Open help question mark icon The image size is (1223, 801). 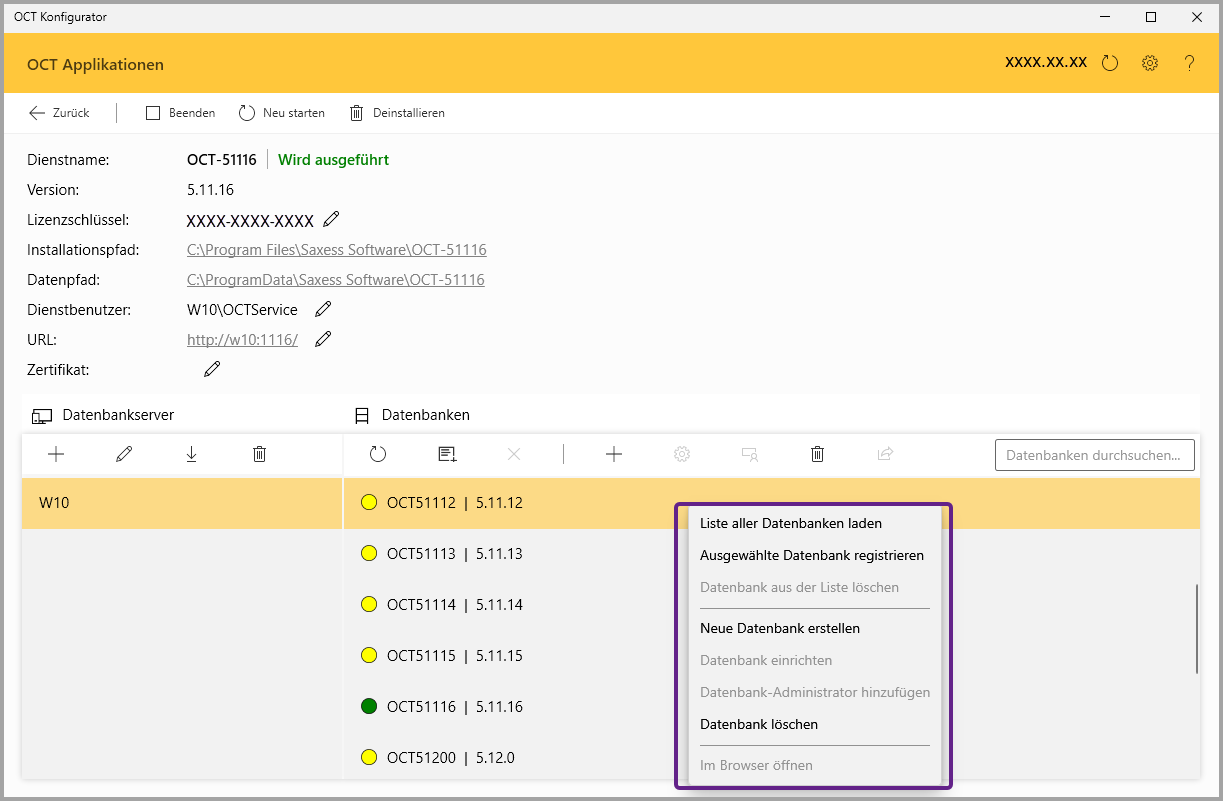tap(1189, 63)
